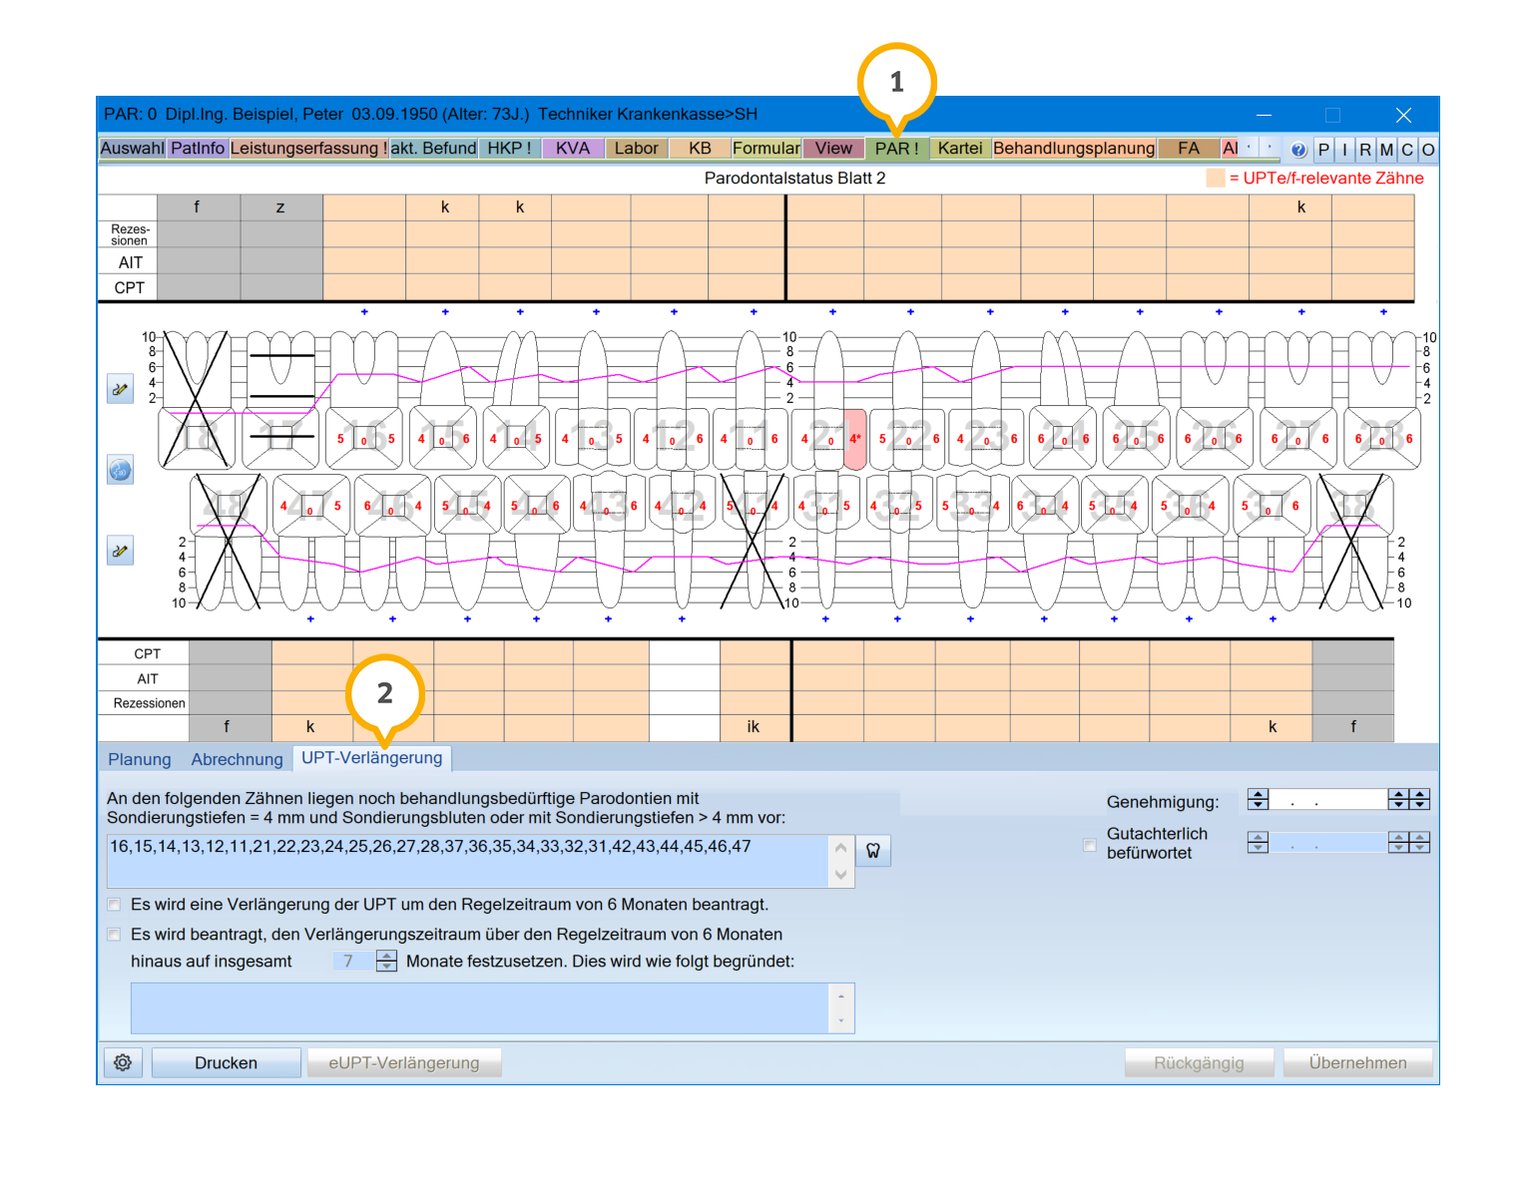Screen dimensions: 1537x1182
Task: Open settings via the bottom-left gear icon
Action: click(x=123, y=1062)
